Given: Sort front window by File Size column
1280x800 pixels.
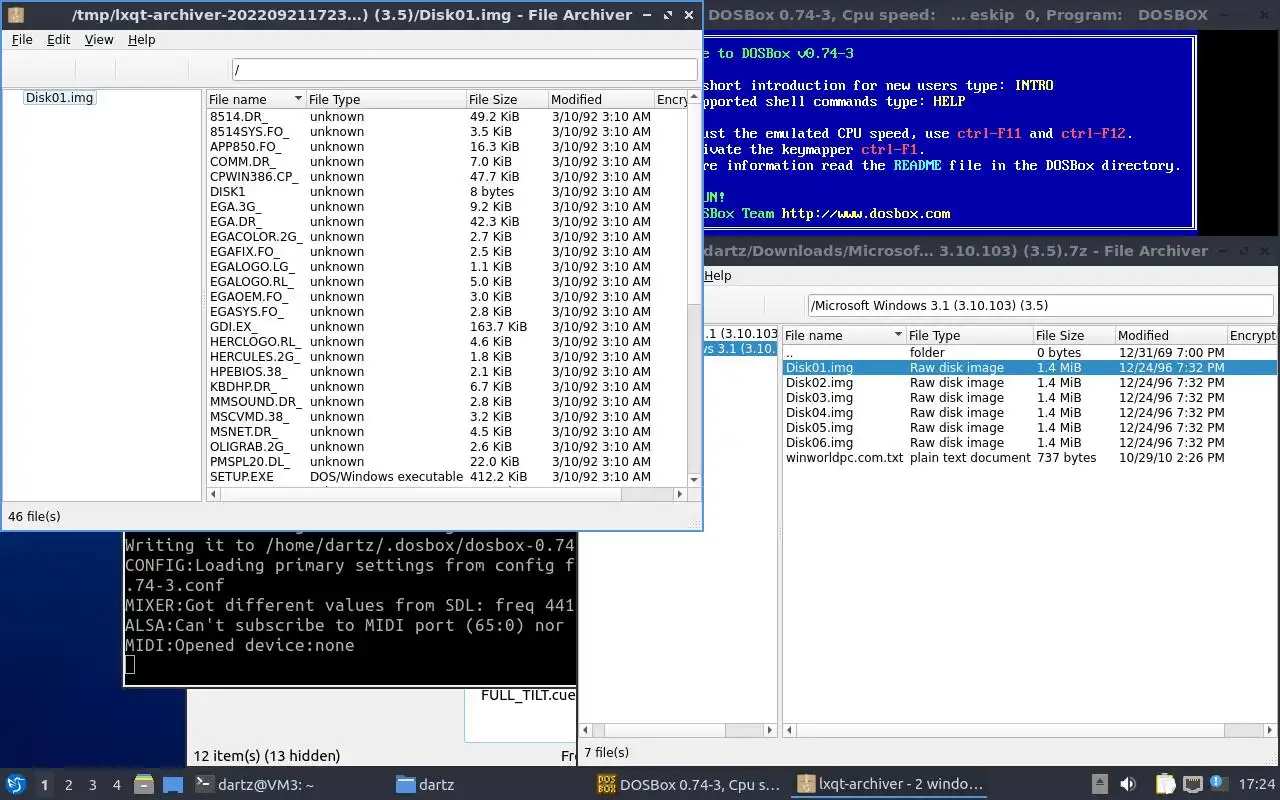Looking at the screenshot, I should click(x=506, y=99).
